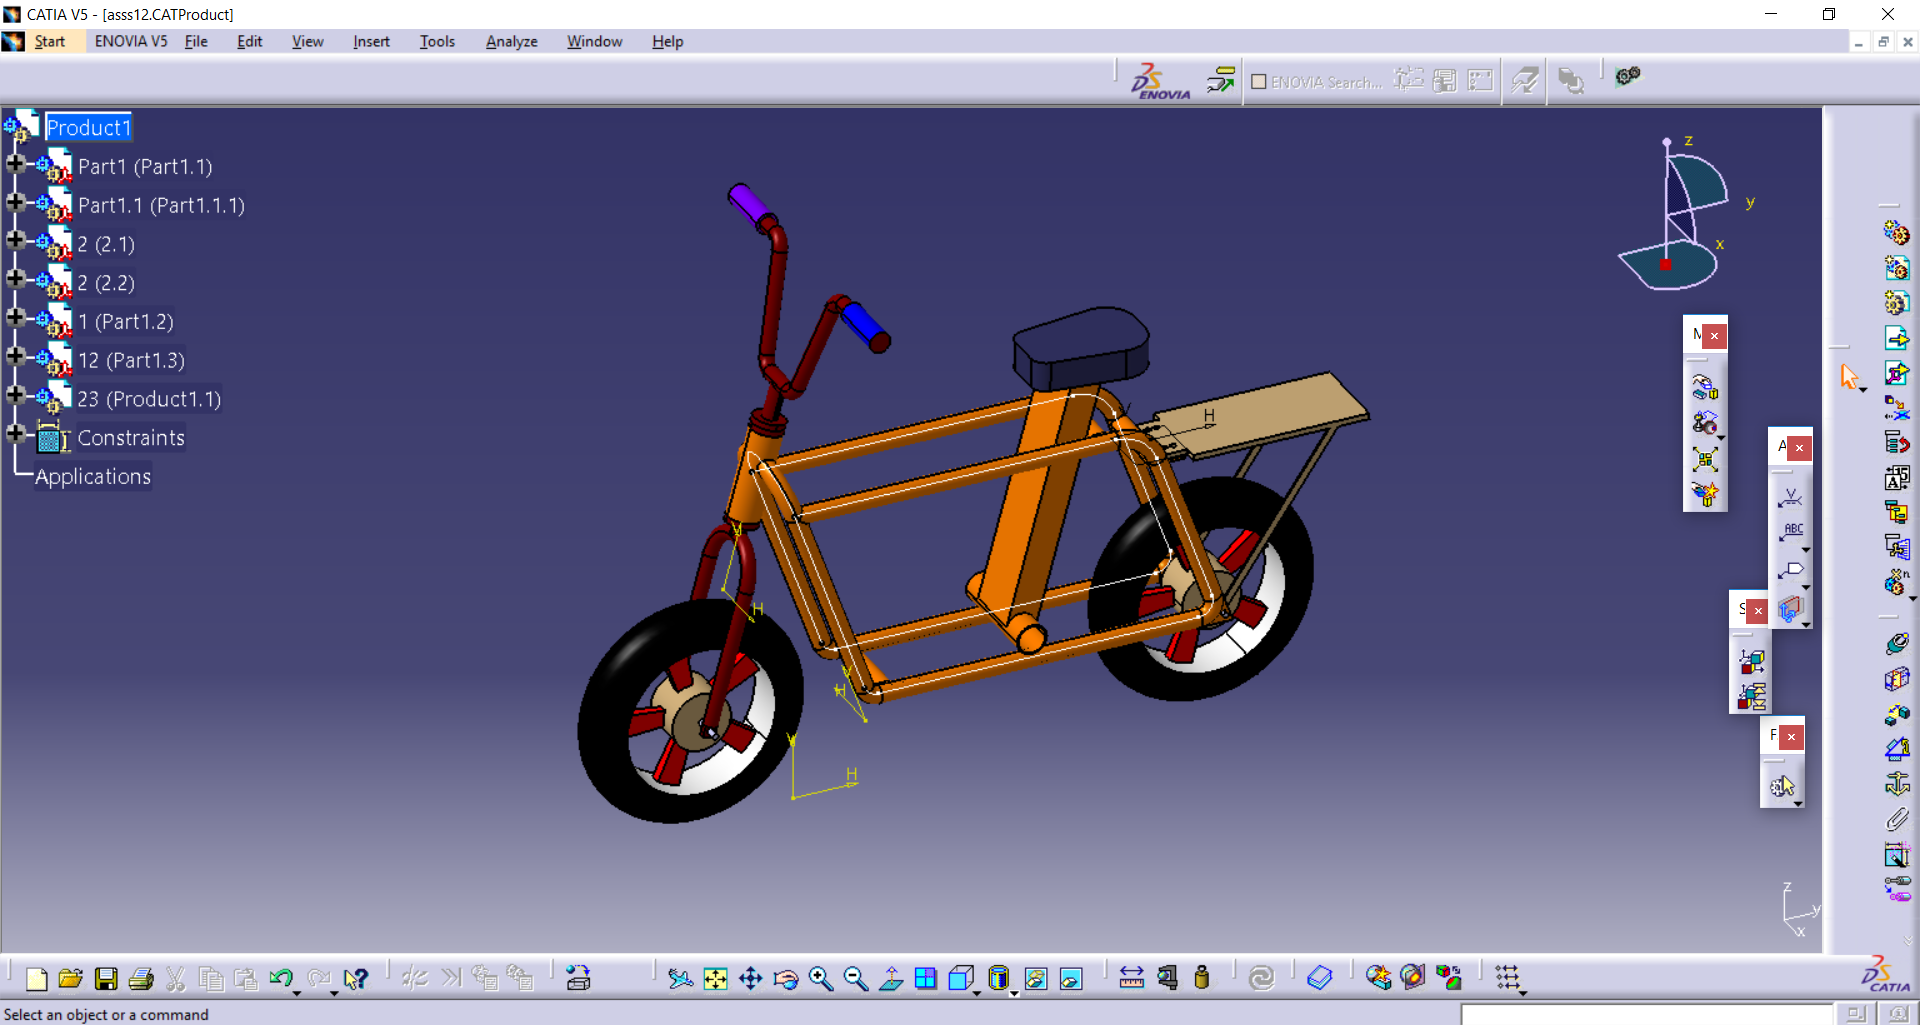The height and width of the screenshot is (1025, 1920).
Task: Click the Fly Mode airplane icon
Action: pyautogui.click(x=680, y=978)
